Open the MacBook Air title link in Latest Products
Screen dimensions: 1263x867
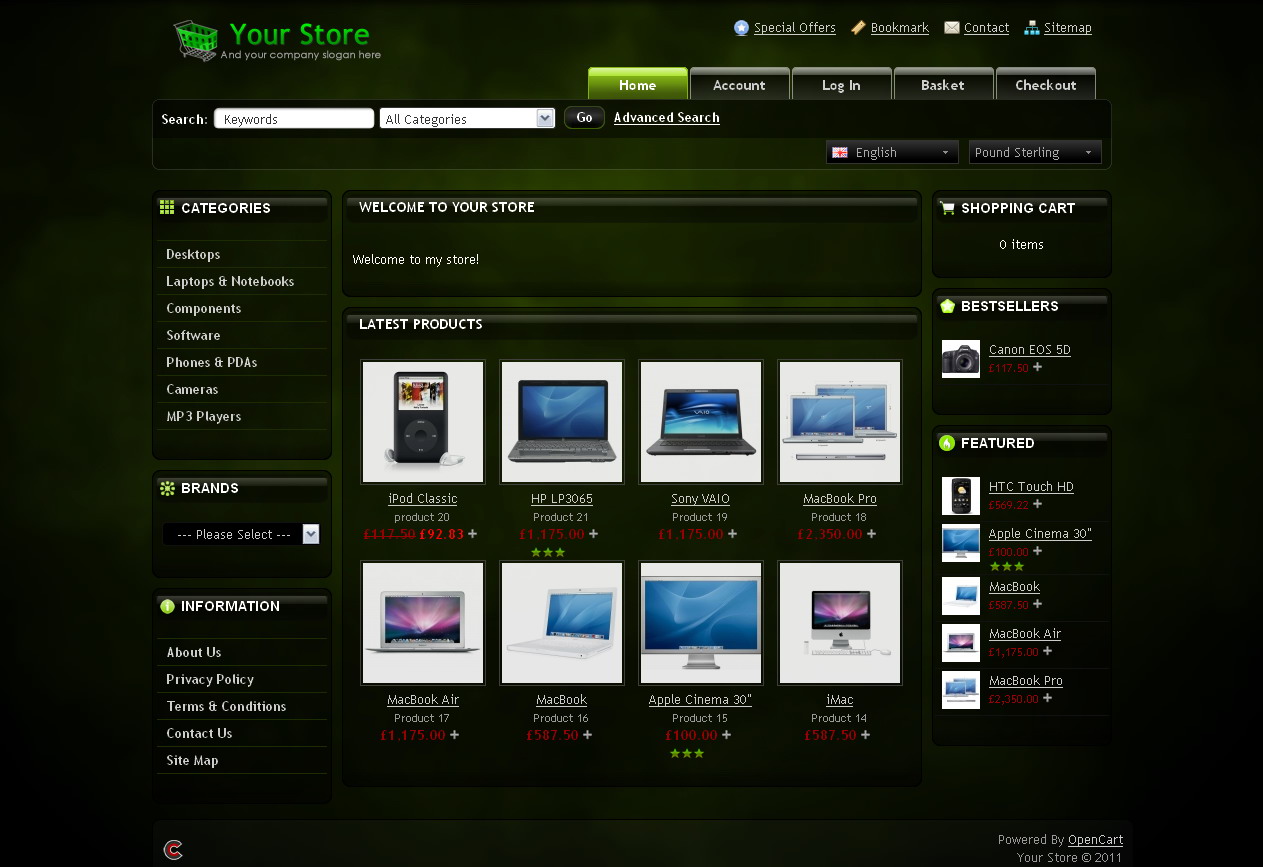[x=423, y=700]
